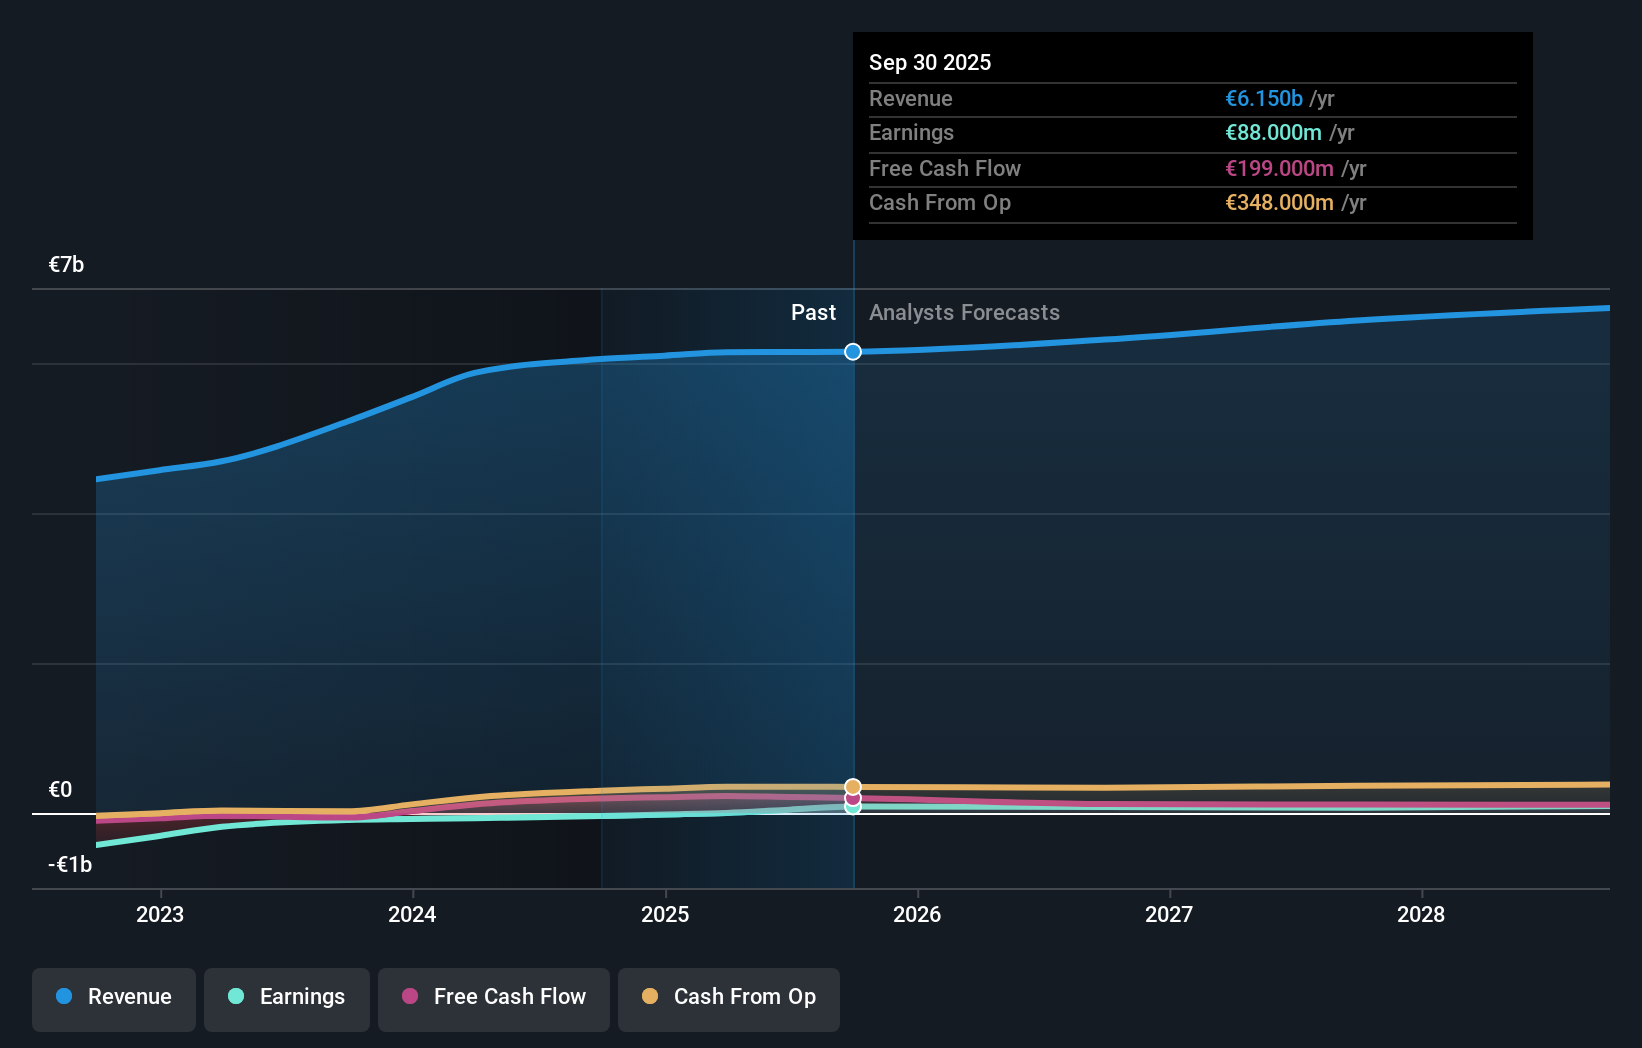Toggle the Cash From Op series visibility

pyautogui.click(x=728, y=998)
